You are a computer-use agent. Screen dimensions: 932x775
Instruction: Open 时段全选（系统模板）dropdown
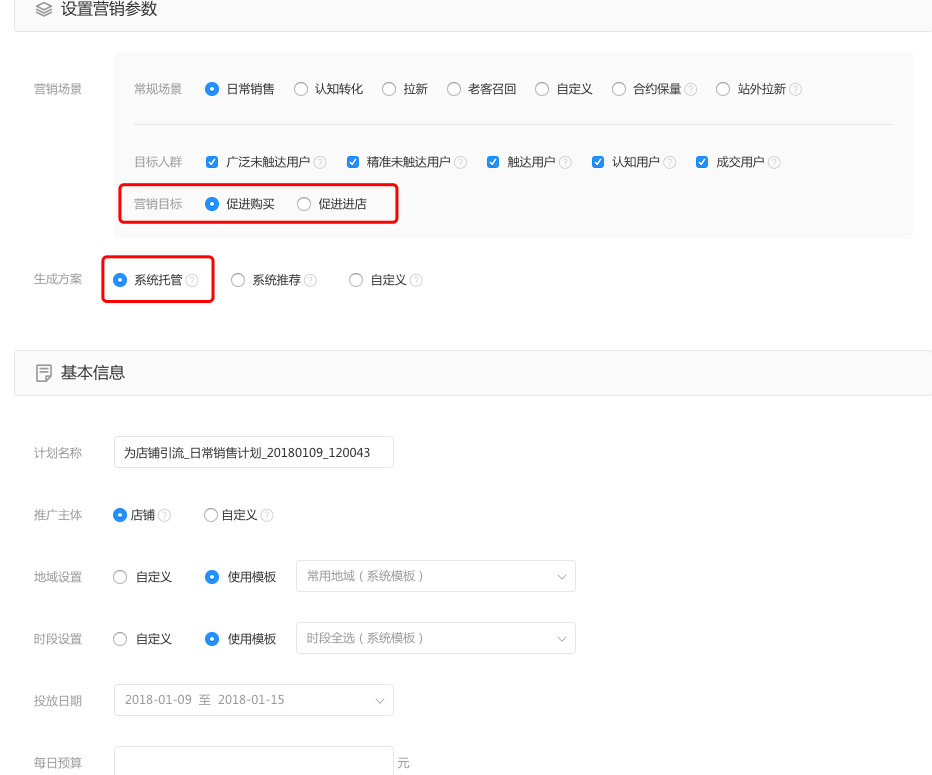coord(436,638)
